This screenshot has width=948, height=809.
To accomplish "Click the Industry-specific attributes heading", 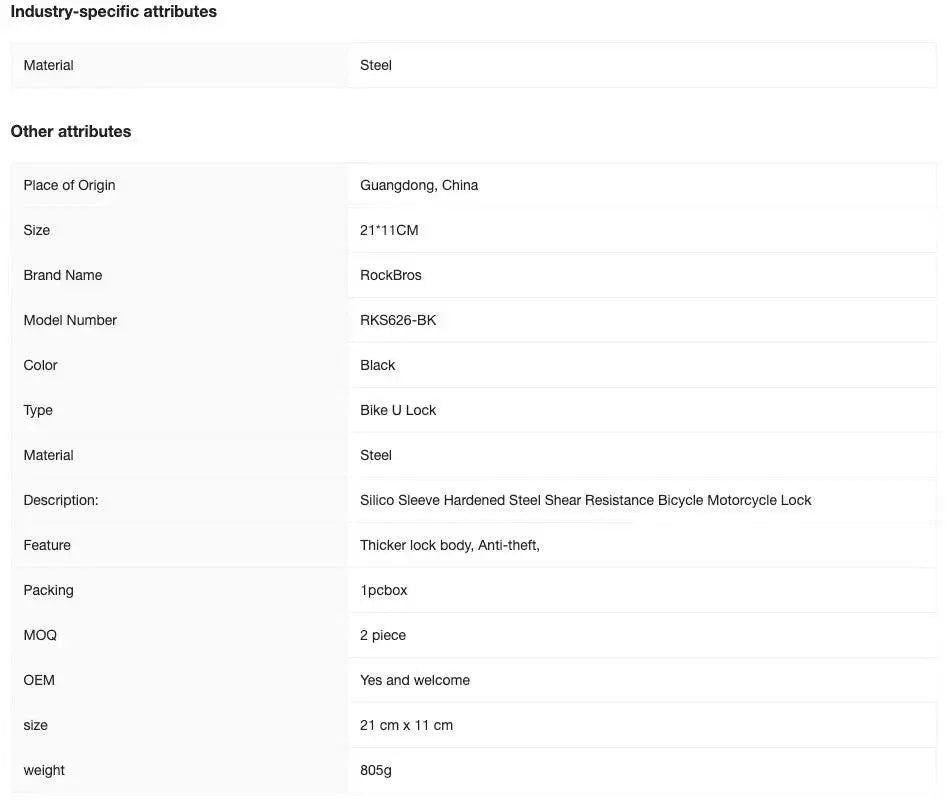I will coord(113,12).
